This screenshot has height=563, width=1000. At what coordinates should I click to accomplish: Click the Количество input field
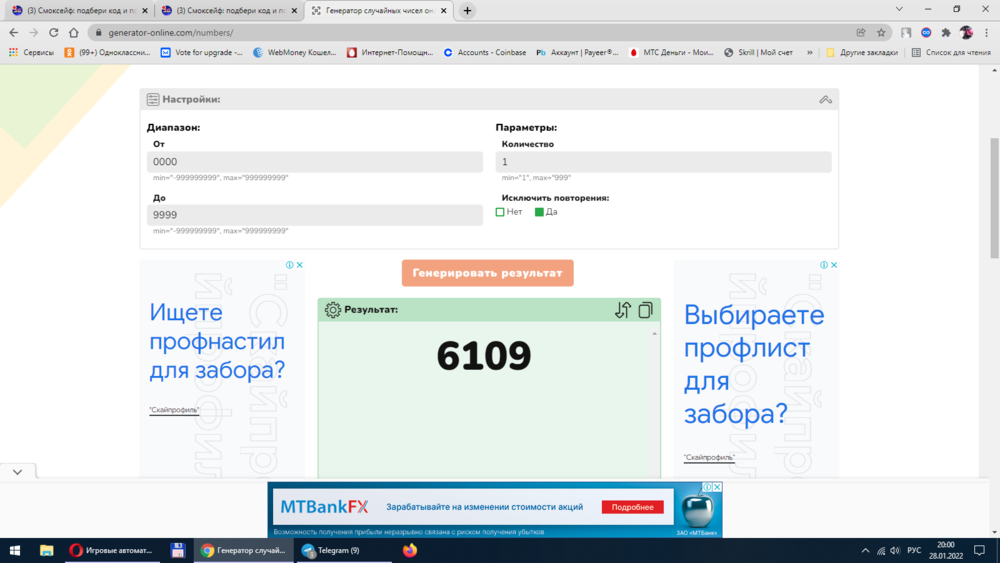663,162
